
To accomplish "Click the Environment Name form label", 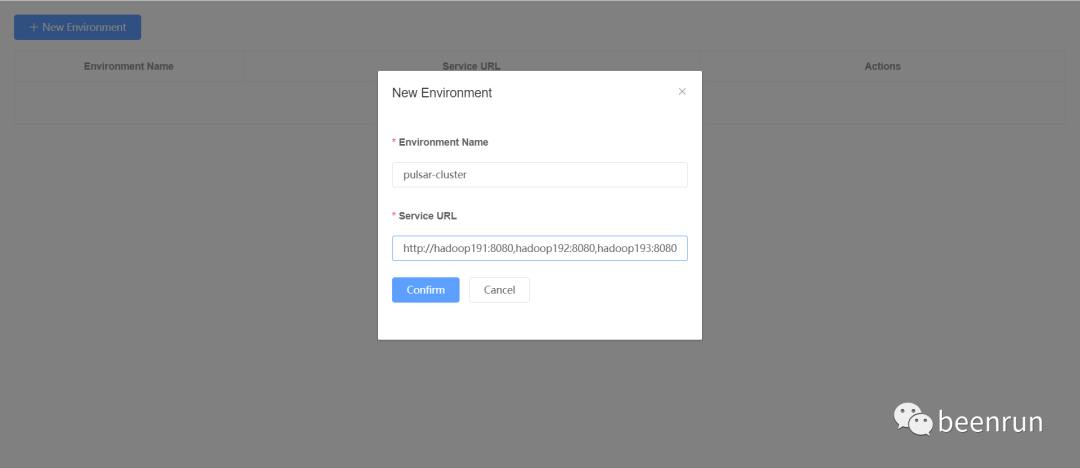I will [443, 142].
